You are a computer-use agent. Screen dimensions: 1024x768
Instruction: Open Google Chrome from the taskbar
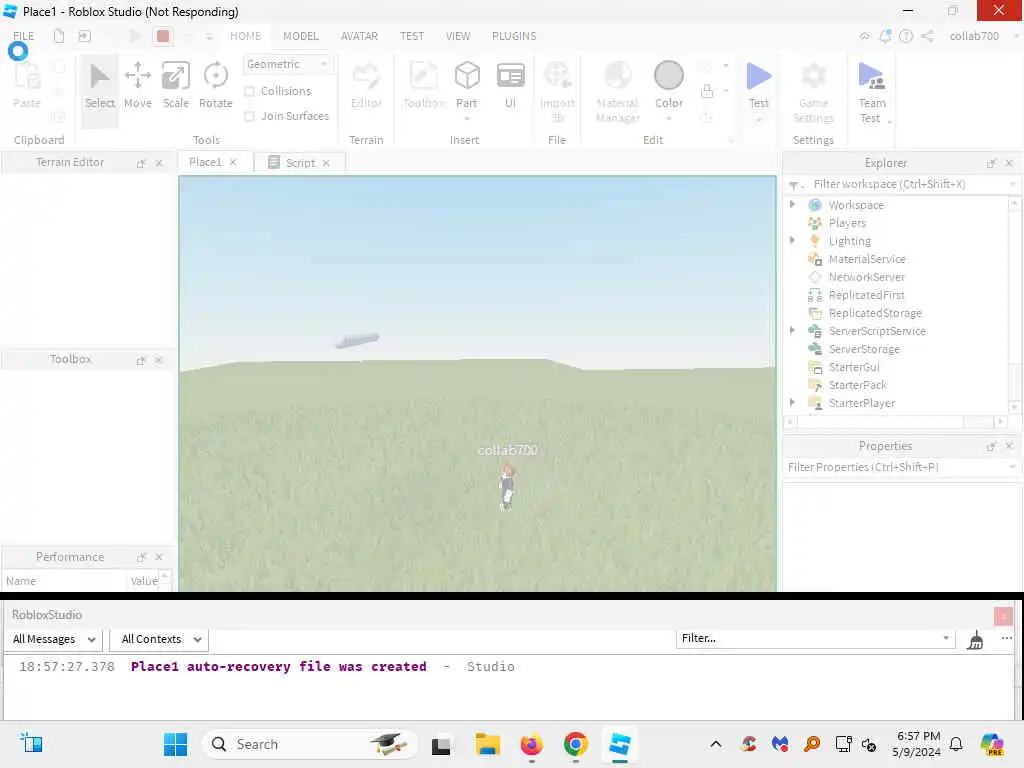(x=575, y=744)
